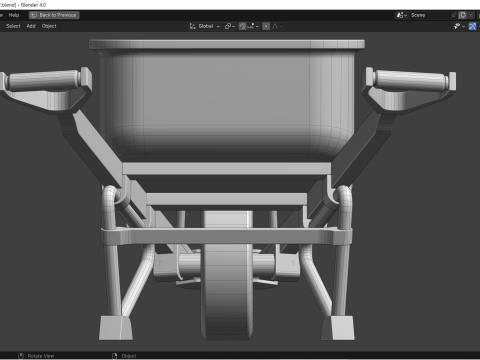Open the Global transform orientation dropdown
This screenshot has width=480, height=360.
pos(205,26)
